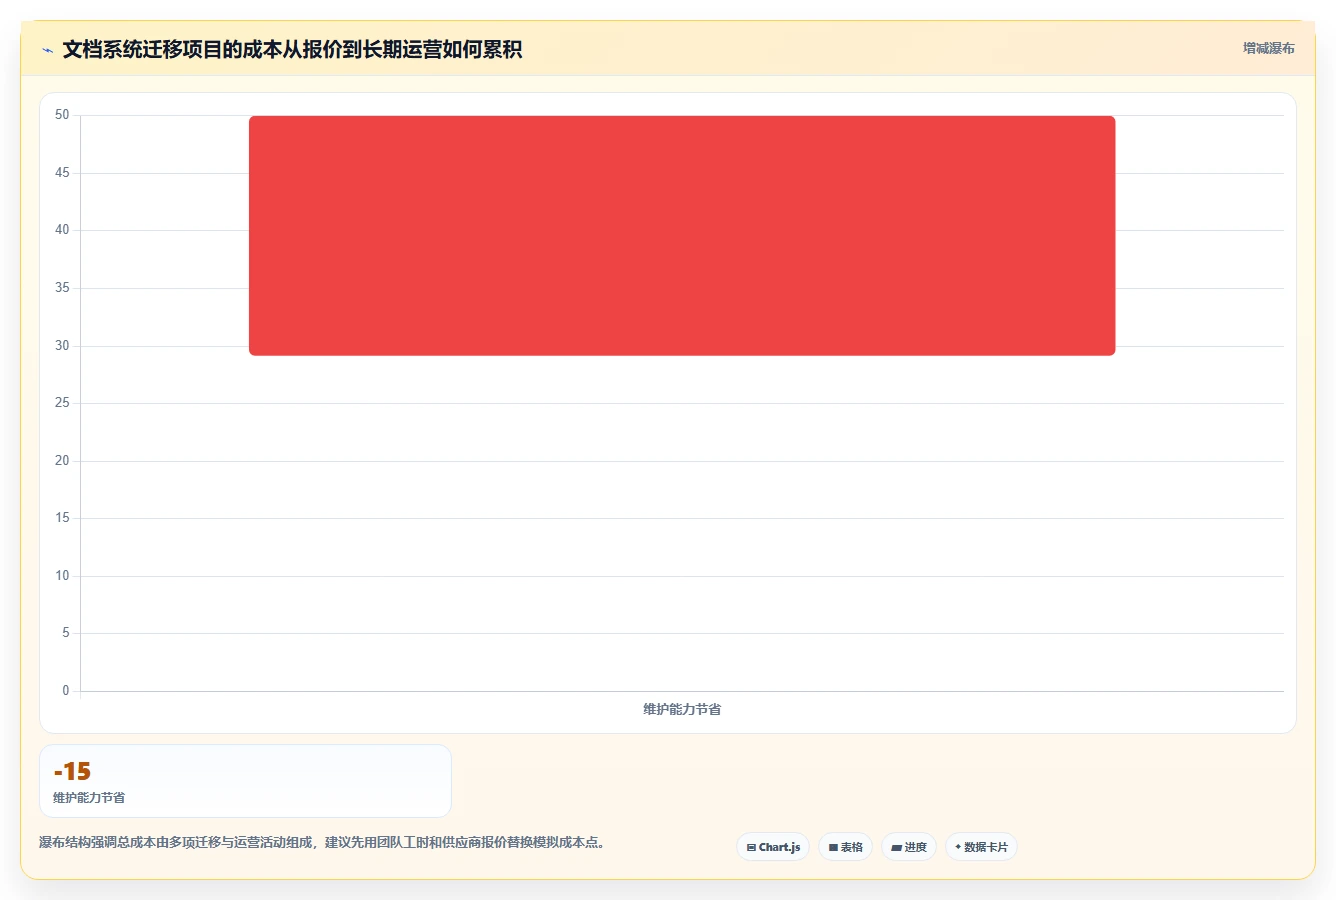Image resolution: width=1336 pixels, height=900 pixels.
Task: Click the y-axis tick value 50
Action: point(62,115)
